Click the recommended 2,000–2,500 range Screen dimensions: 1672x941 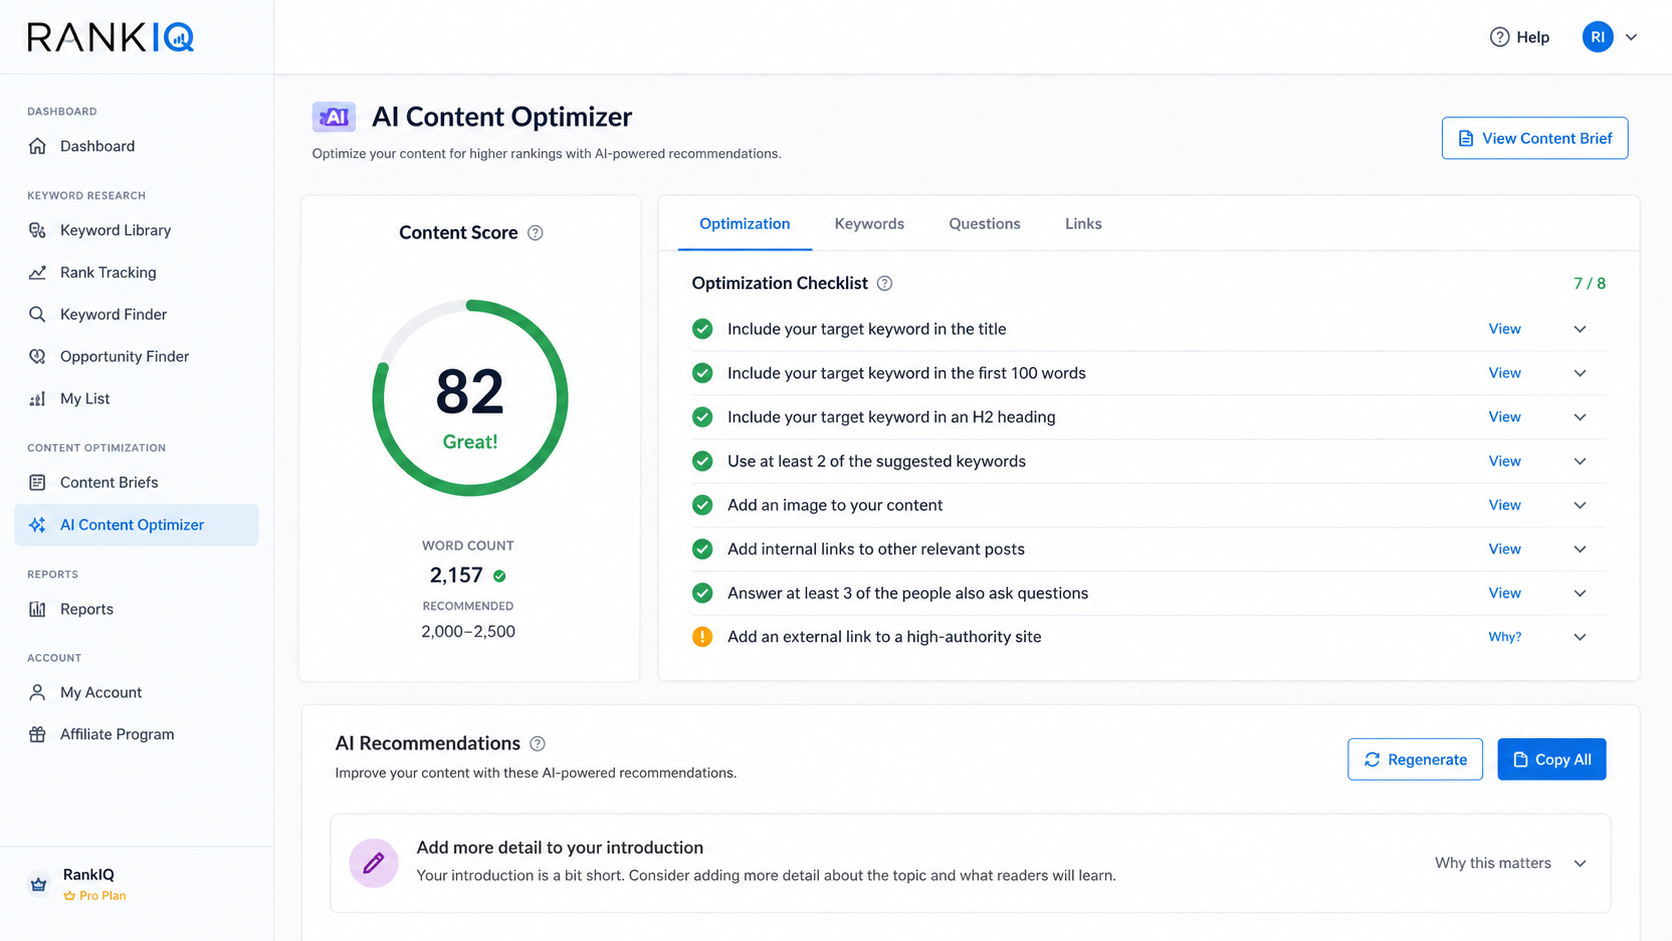coord(468,631)
